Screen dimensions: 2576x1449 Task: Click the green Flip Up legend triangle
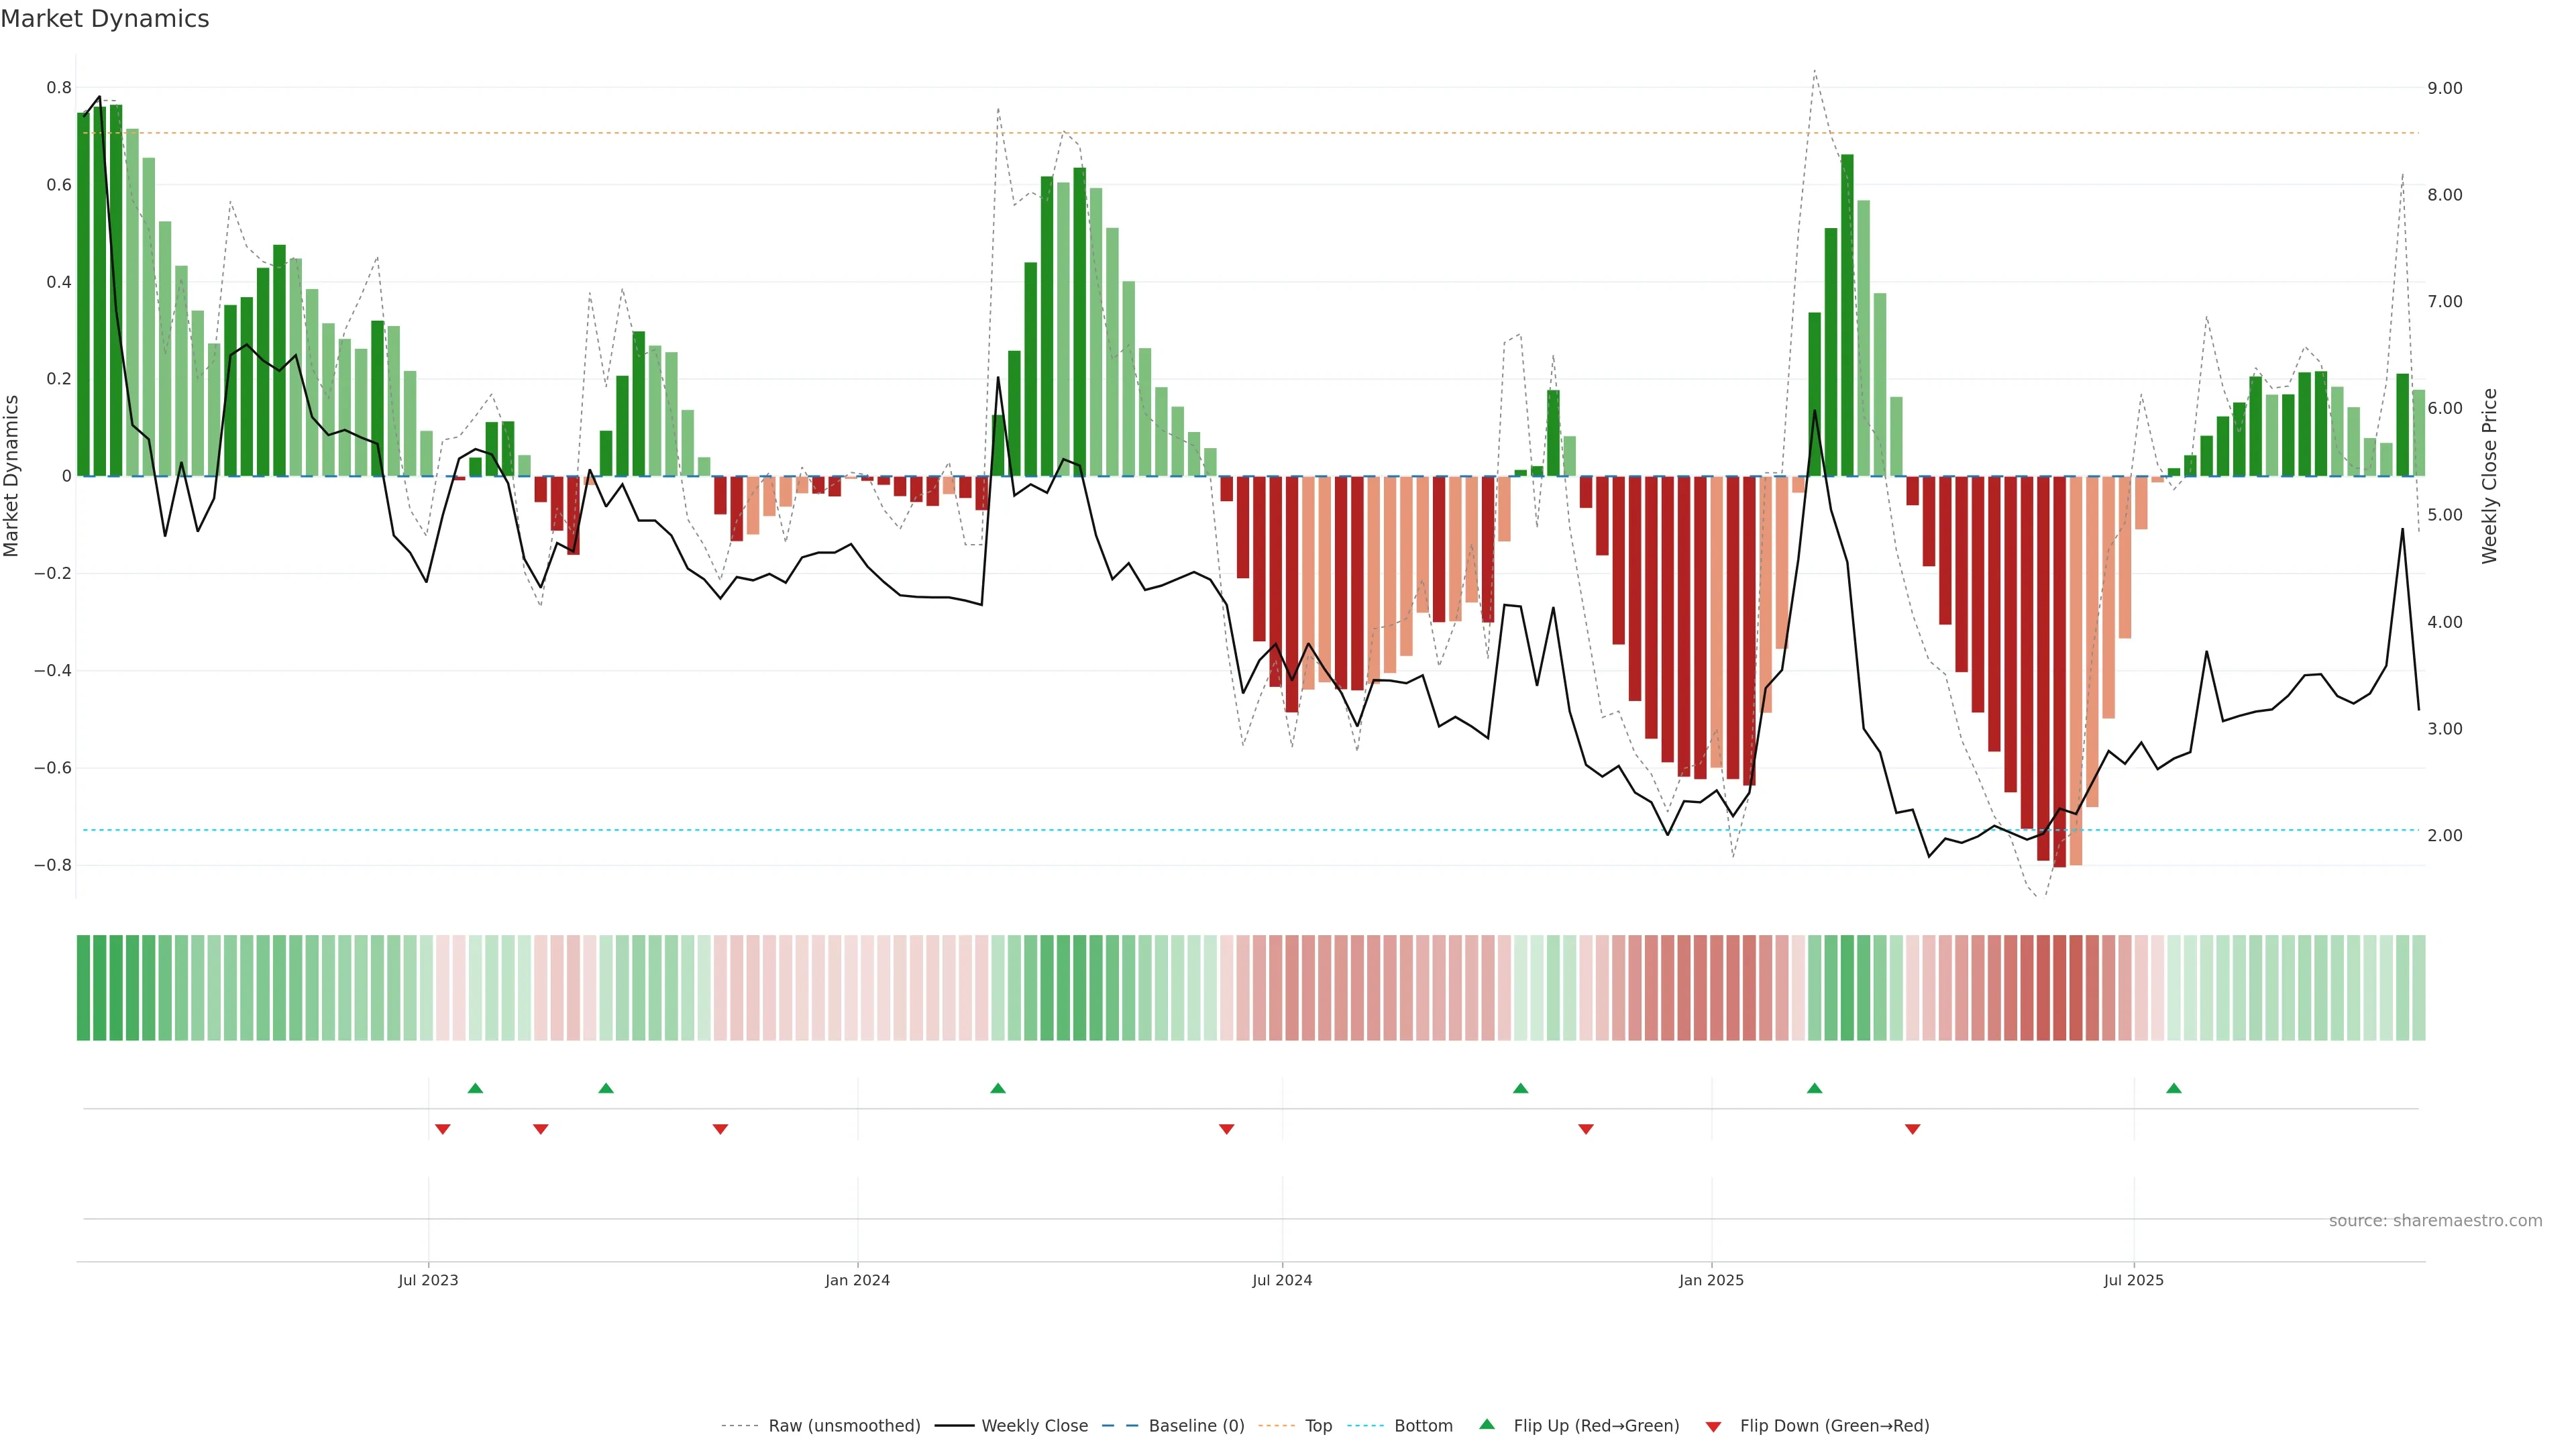tap(1487, 1424)
